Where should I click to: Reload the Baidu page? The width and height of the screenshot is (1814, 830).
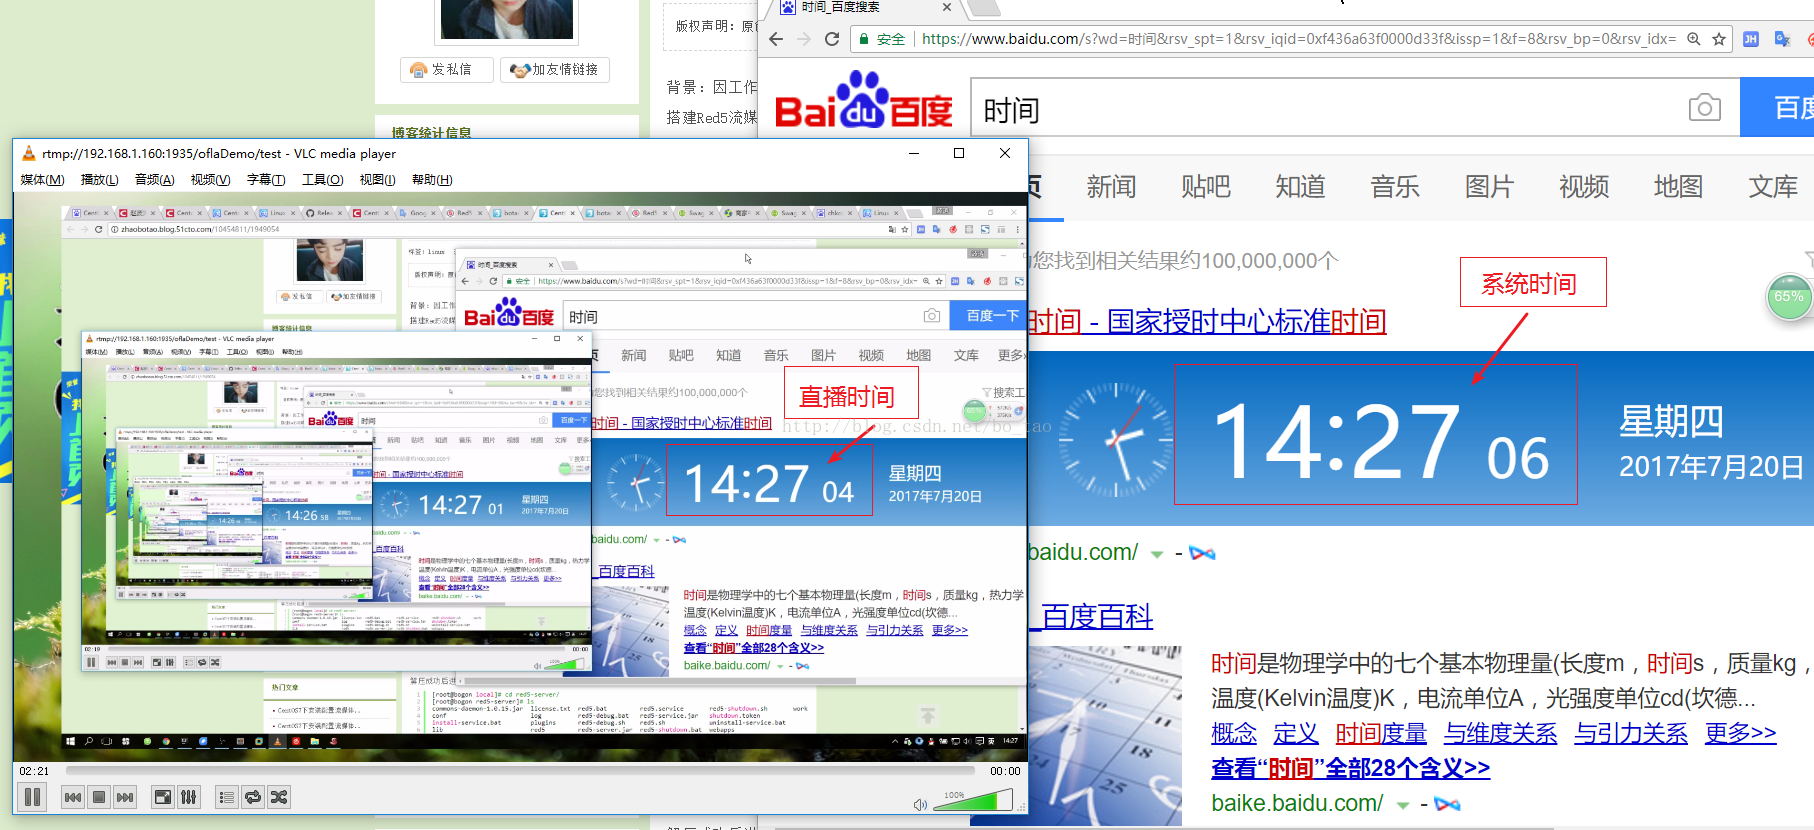832,39
